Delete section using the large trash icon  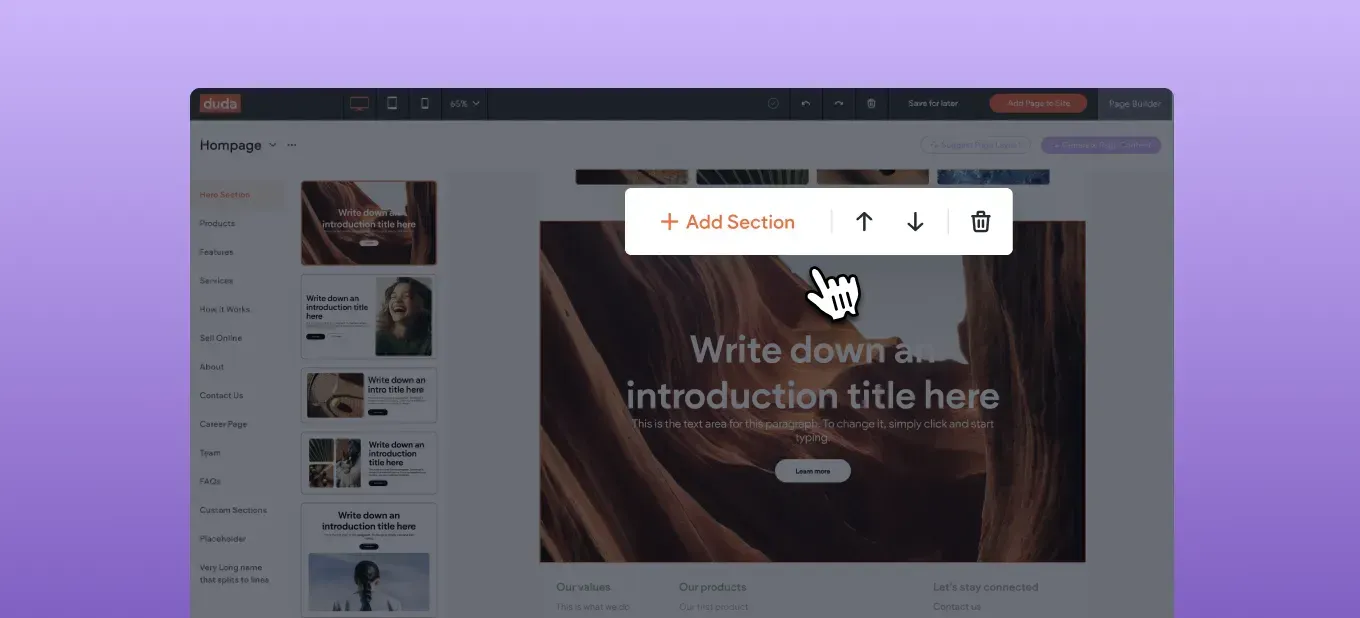coord(981,222)
